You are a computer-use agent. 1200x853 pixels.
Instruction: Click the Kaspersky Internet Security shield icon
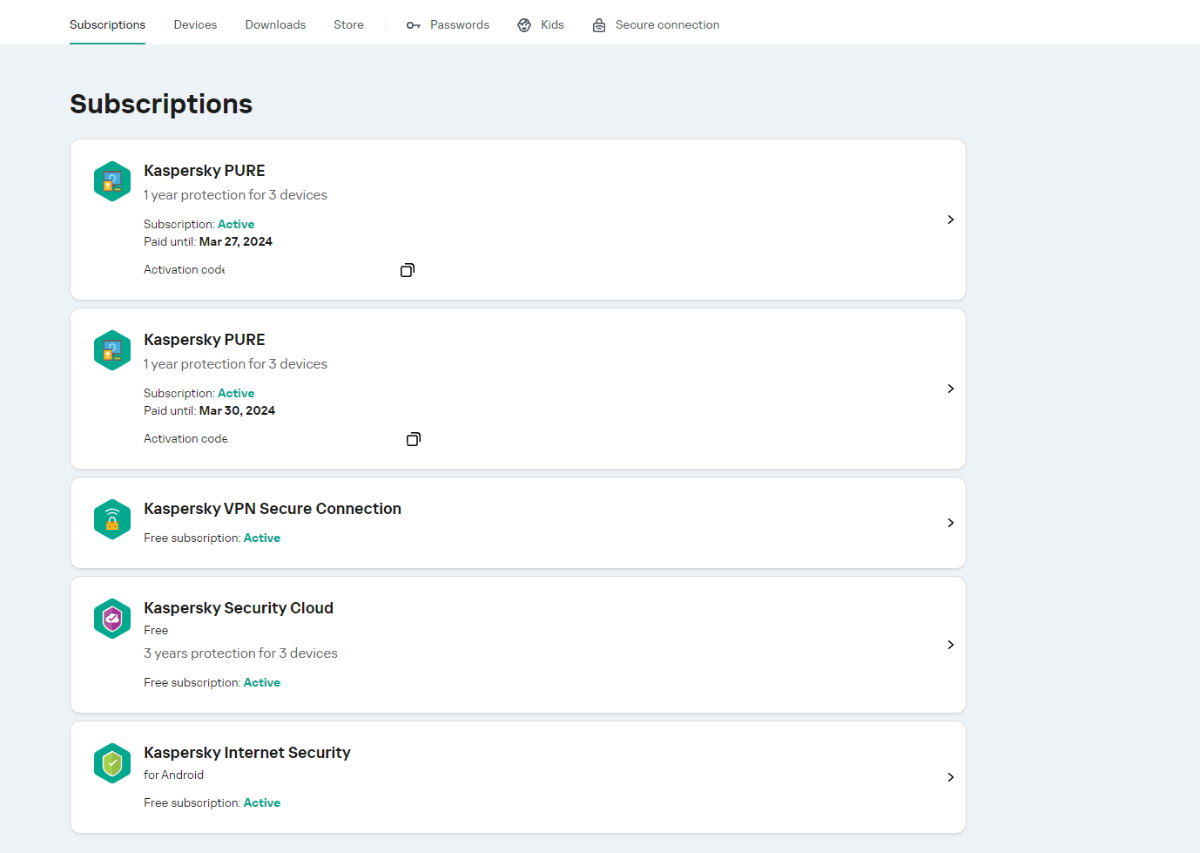pos(112,763)
